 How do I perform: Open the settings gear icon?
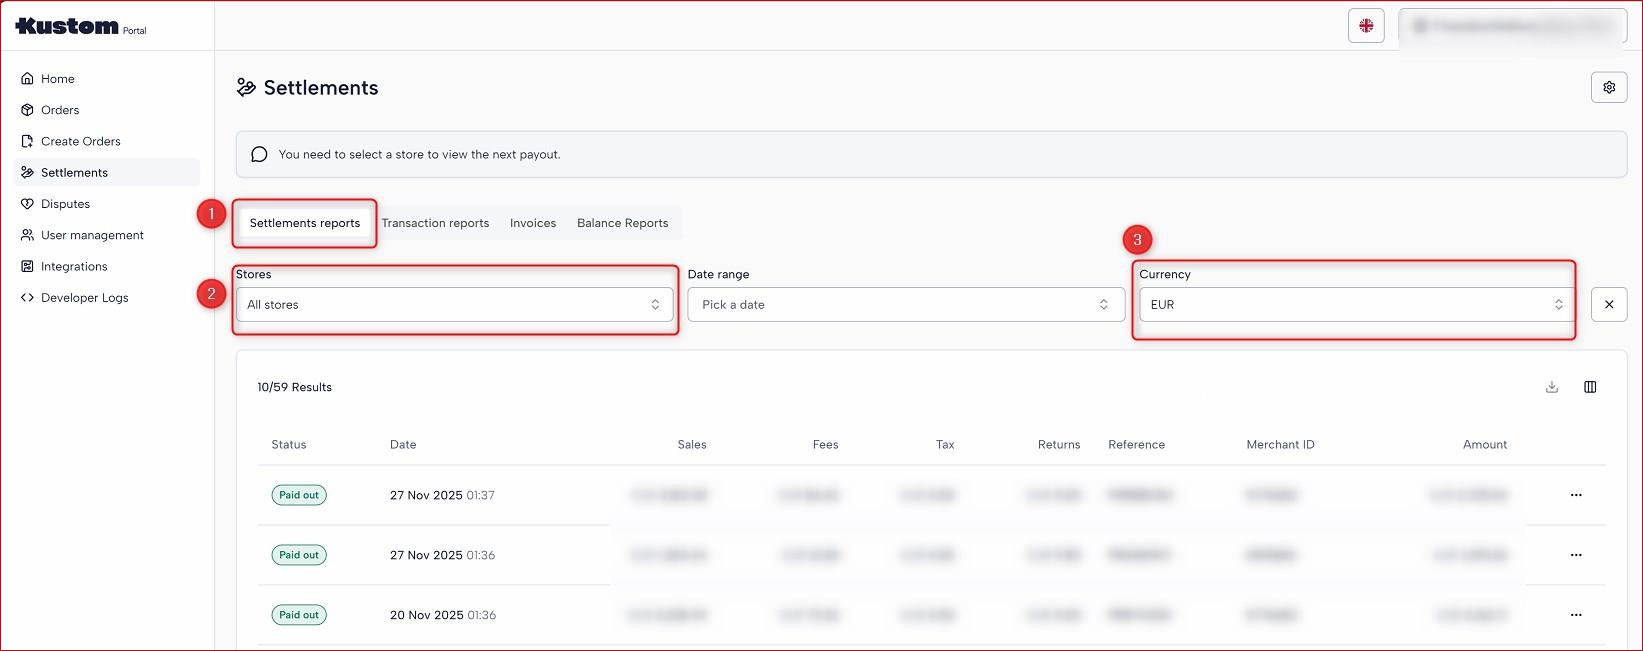[x=1608, y=88]
